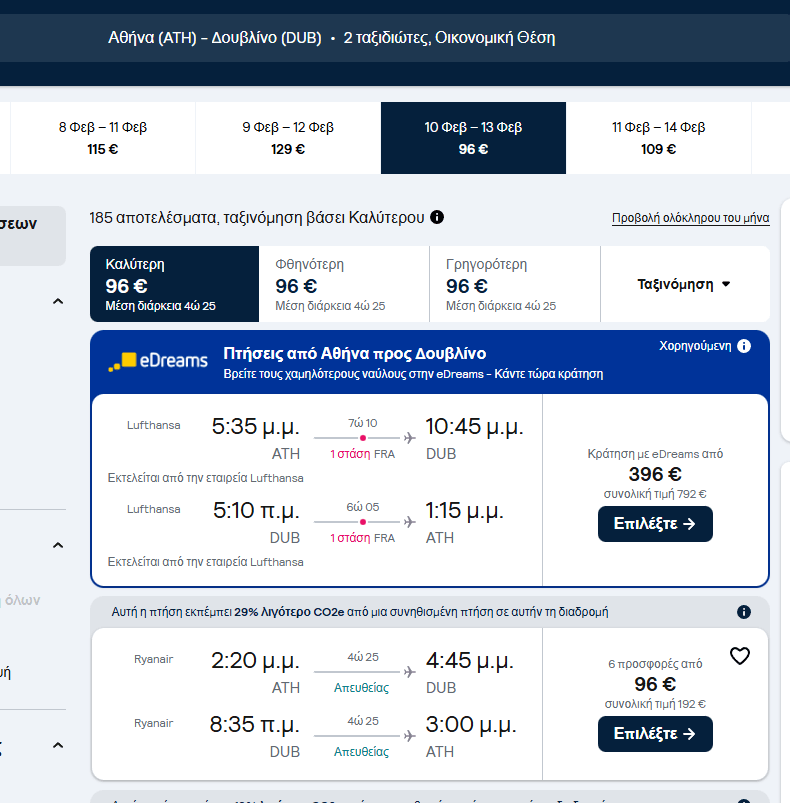
Task: Click the CO2 emissions info icon
Action: pyautogui.click(x=744, y=612)
